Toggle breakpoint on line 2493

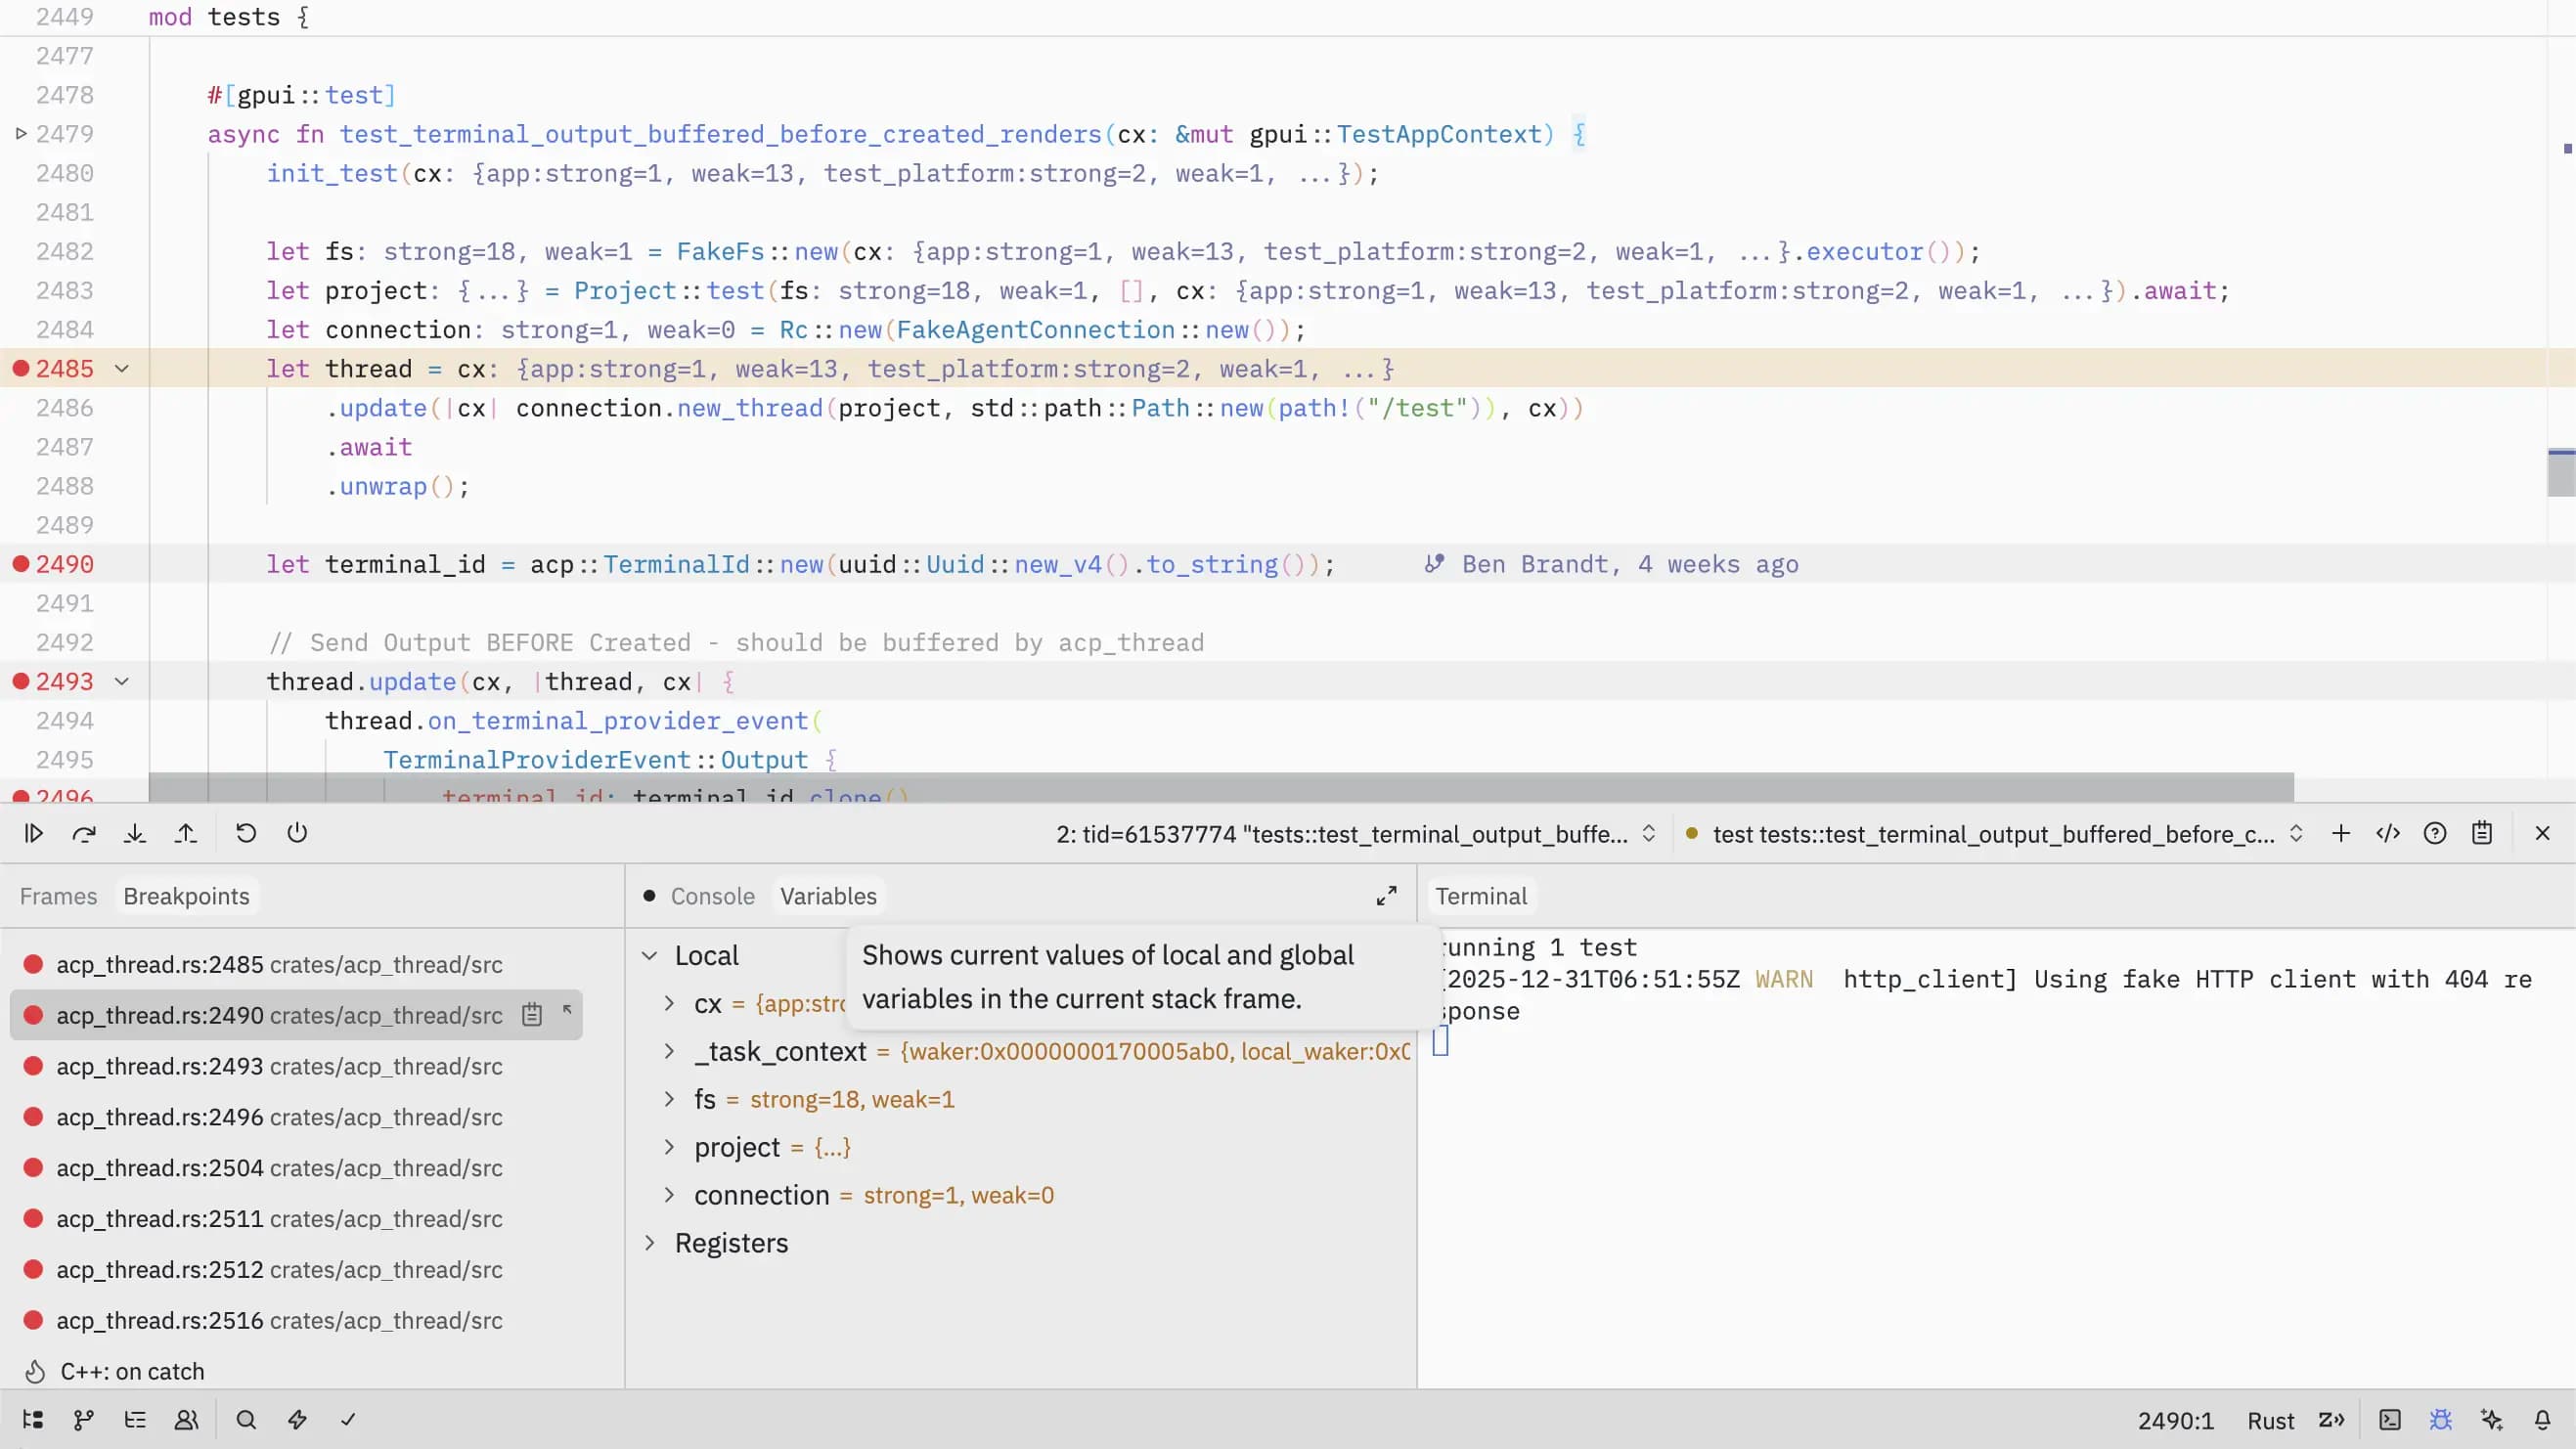(19, 681)
